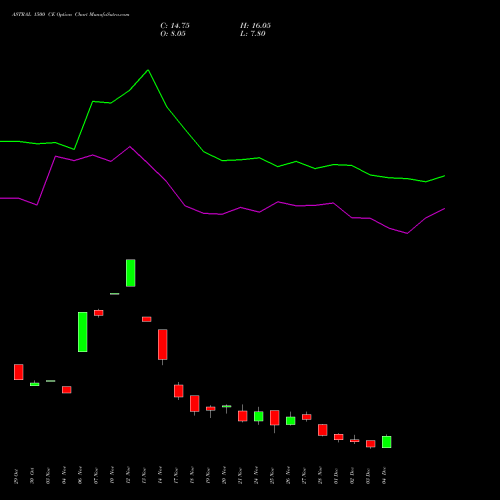Click the 10 Nov date label

(x=112, y=476)
